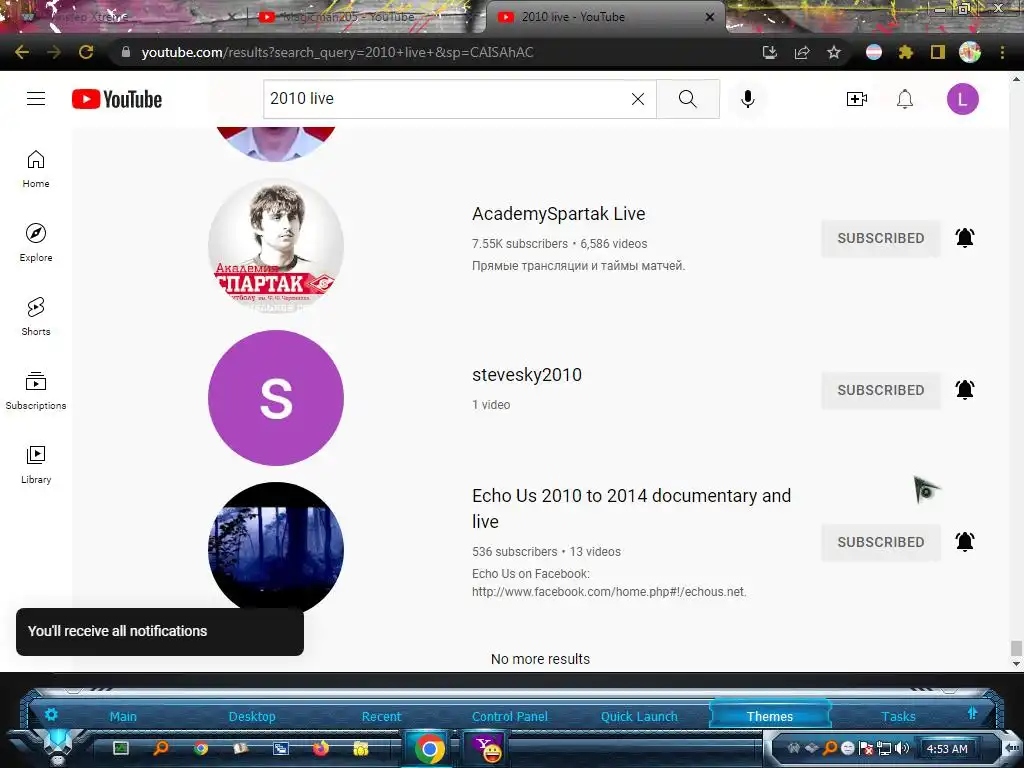Run search with the magnifier button

[688, 99]
